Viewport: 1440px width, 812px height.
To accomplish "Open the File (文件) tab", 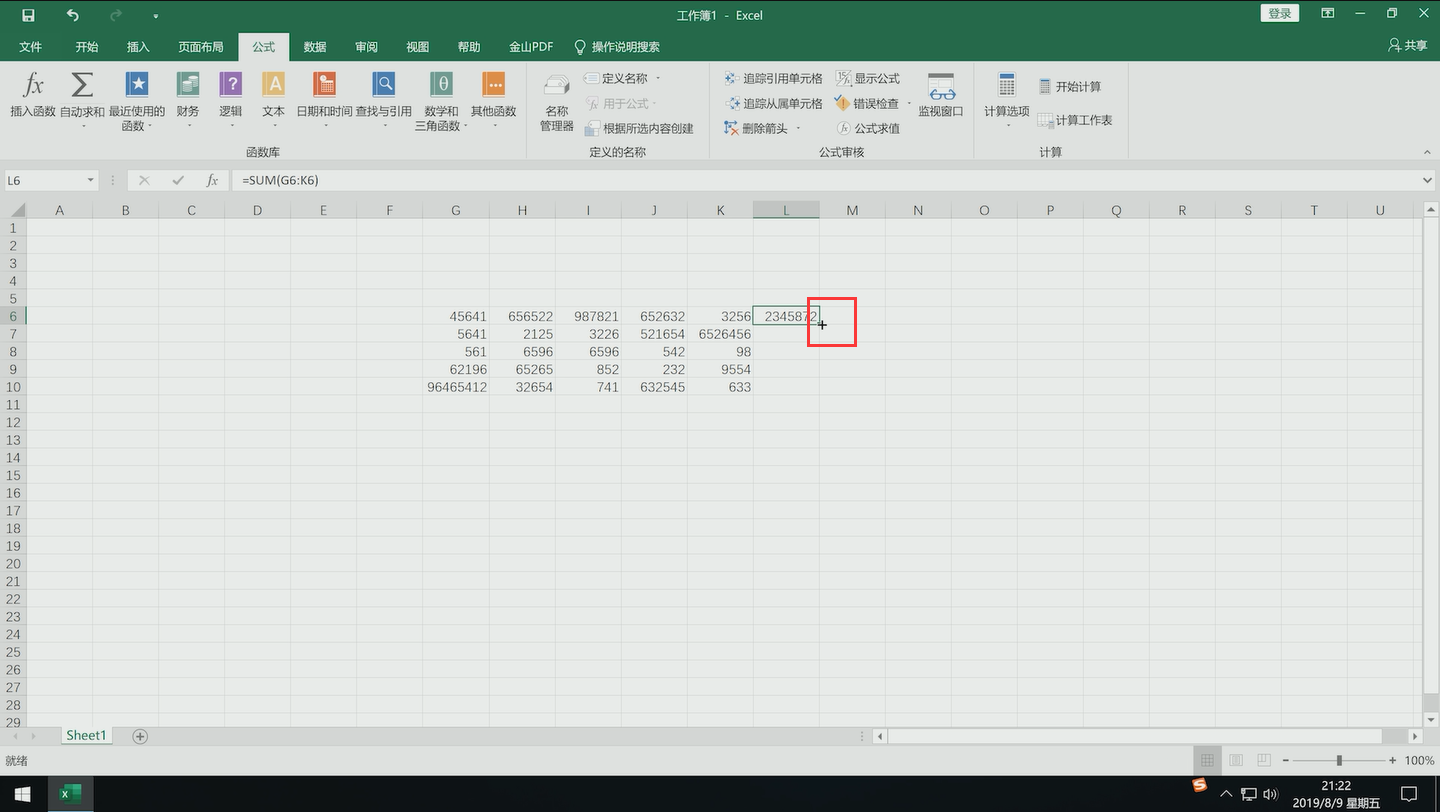I will click(31, 47).
